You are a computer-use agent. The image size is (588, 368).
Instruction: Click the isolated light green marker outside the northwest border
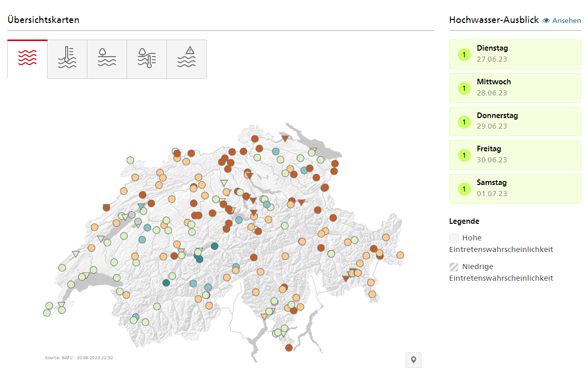[x=130, y=160]
